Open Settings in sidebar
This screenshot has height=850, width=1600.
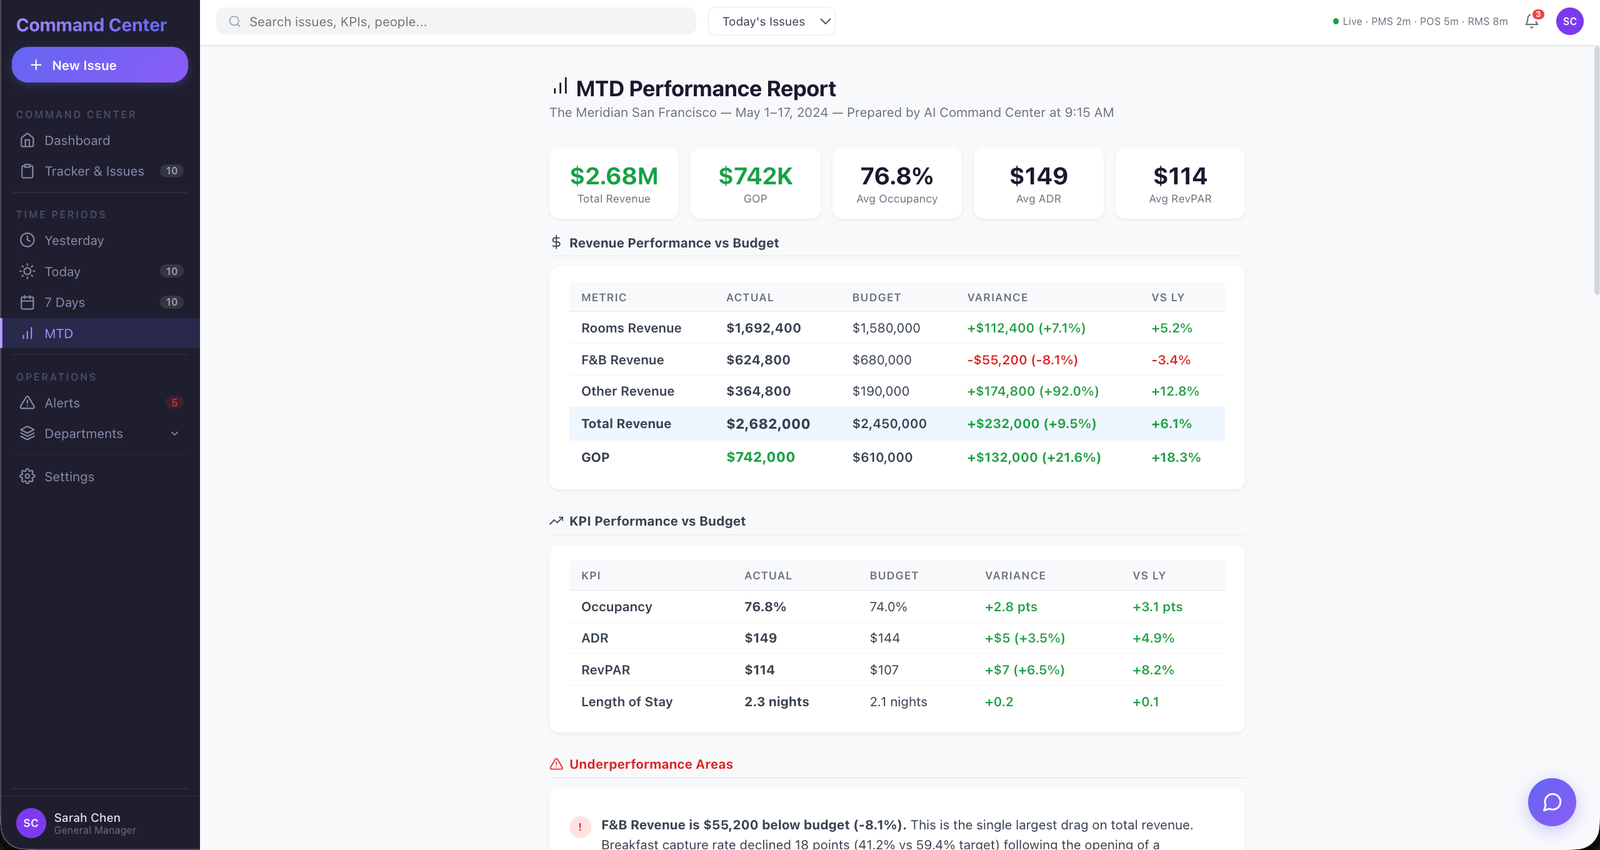[100, 477]
